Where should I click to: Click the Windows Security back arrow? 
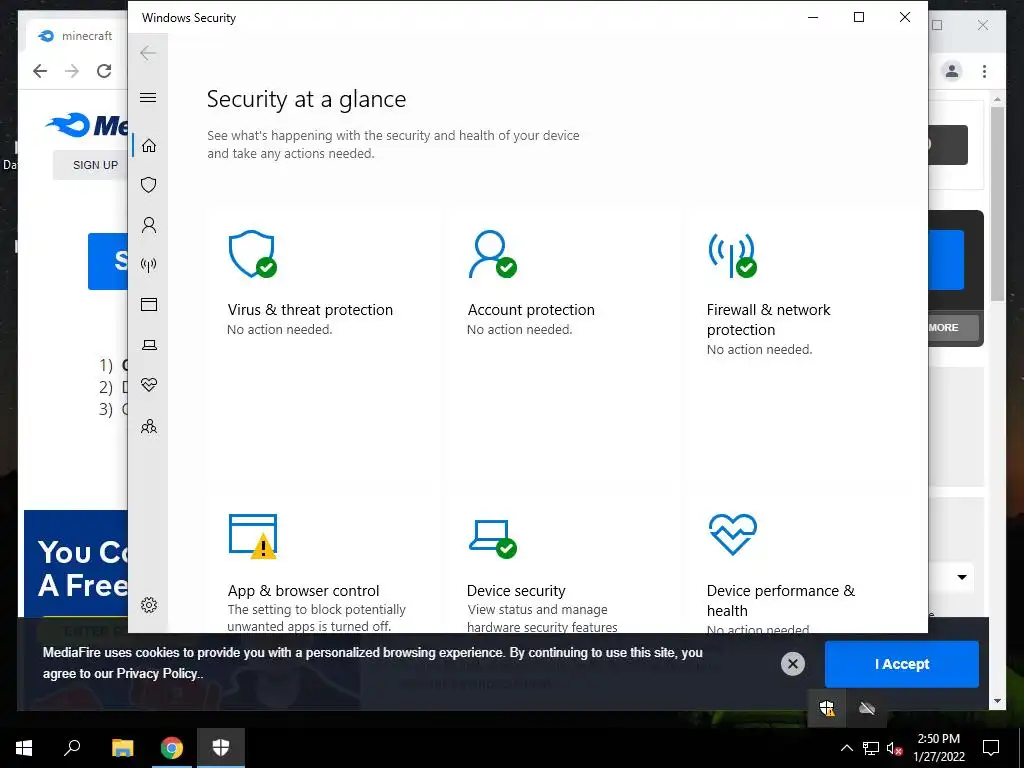[x=148, y=53]
